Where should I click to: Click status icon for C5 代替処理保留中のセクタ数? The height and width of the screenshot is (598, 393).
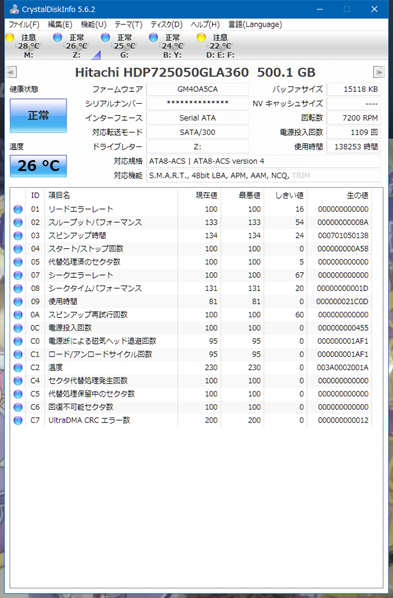point(18,394)
